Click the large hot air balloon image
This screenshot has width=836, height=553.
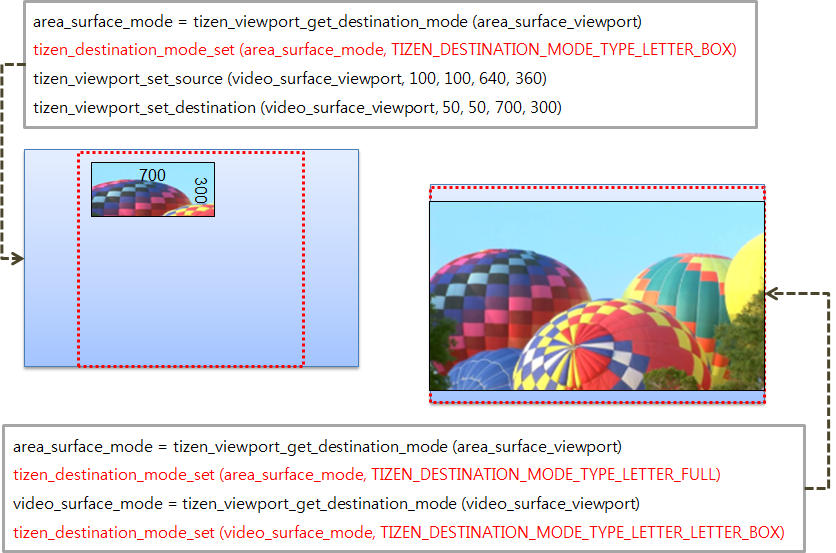(597, 295)
